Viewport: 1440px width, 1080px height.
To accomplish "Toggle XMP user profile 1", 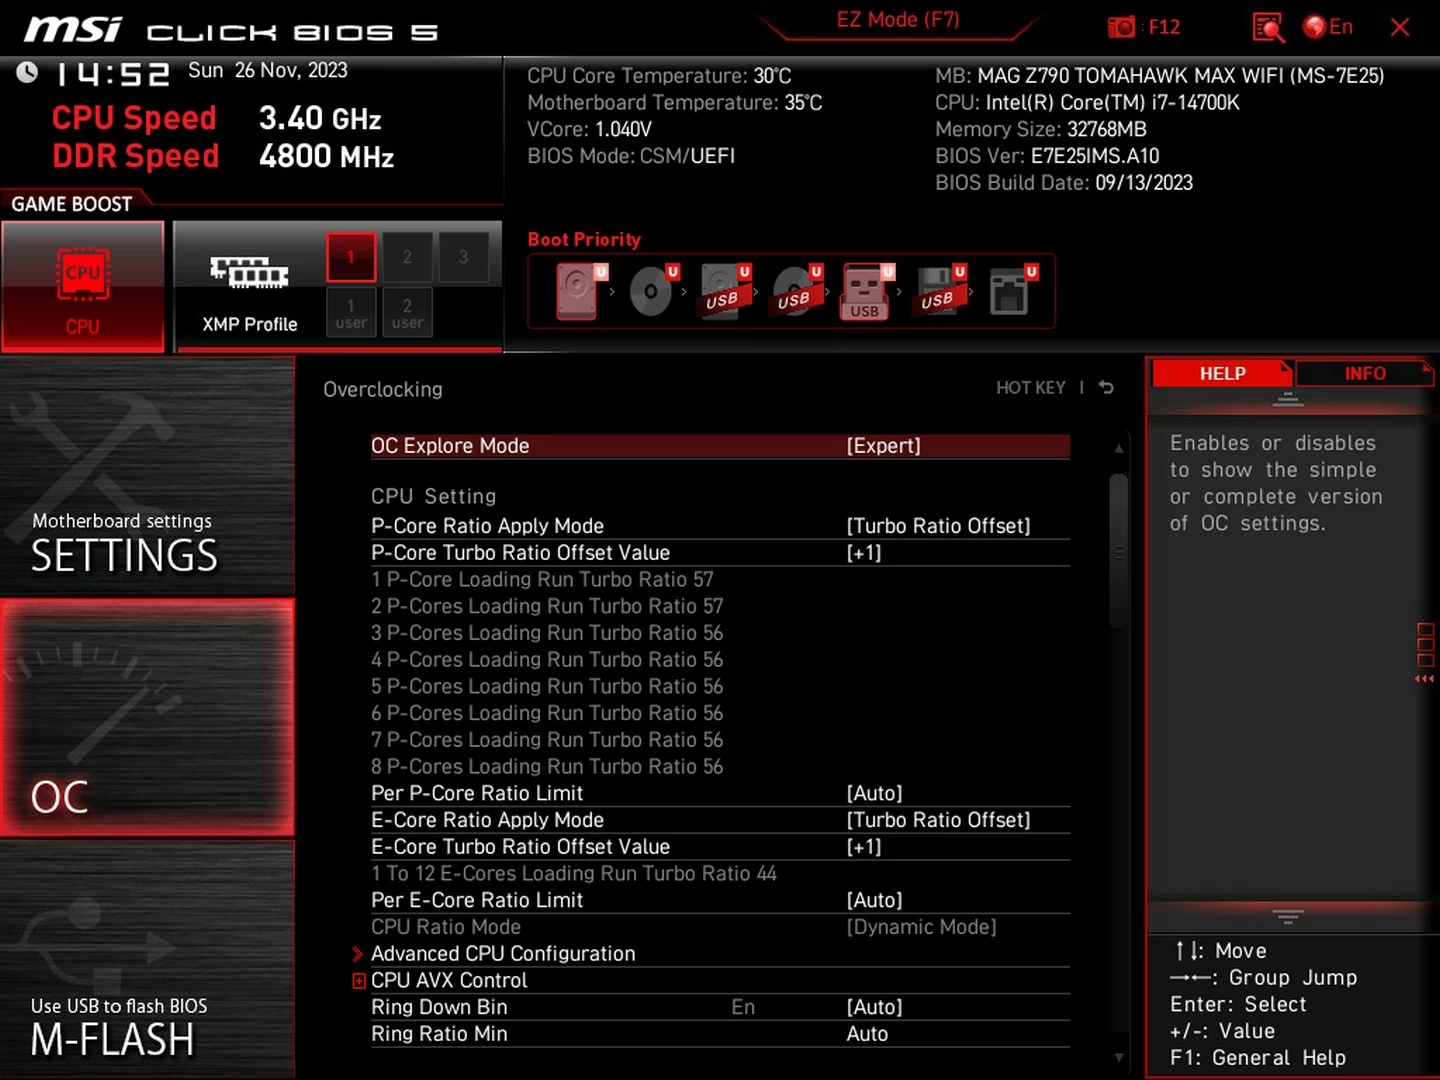I will coord(351,312).
